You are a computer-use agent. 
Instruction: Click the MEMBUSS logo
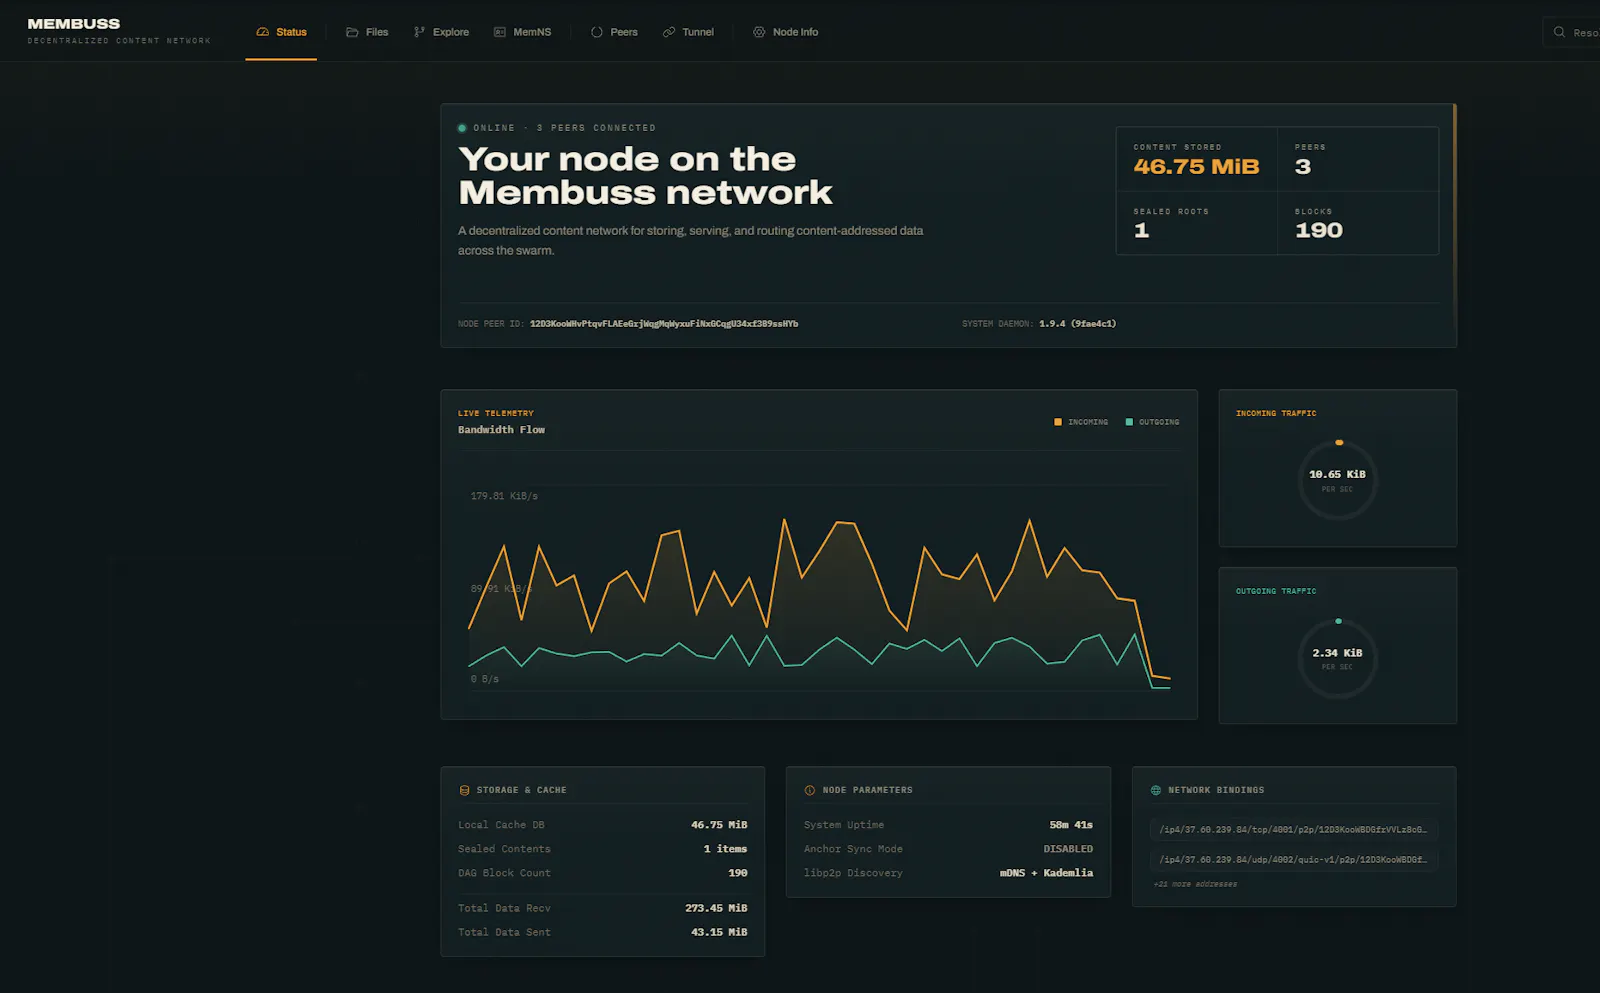click(x=74, y=24)
